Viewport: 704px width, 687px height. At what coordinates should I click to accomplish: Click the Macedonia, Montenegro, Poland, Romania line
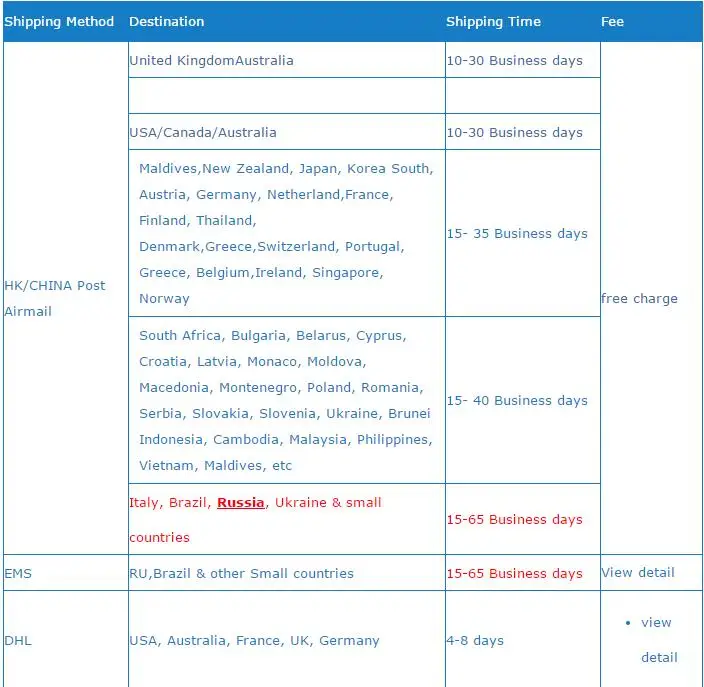coord(281,388)
